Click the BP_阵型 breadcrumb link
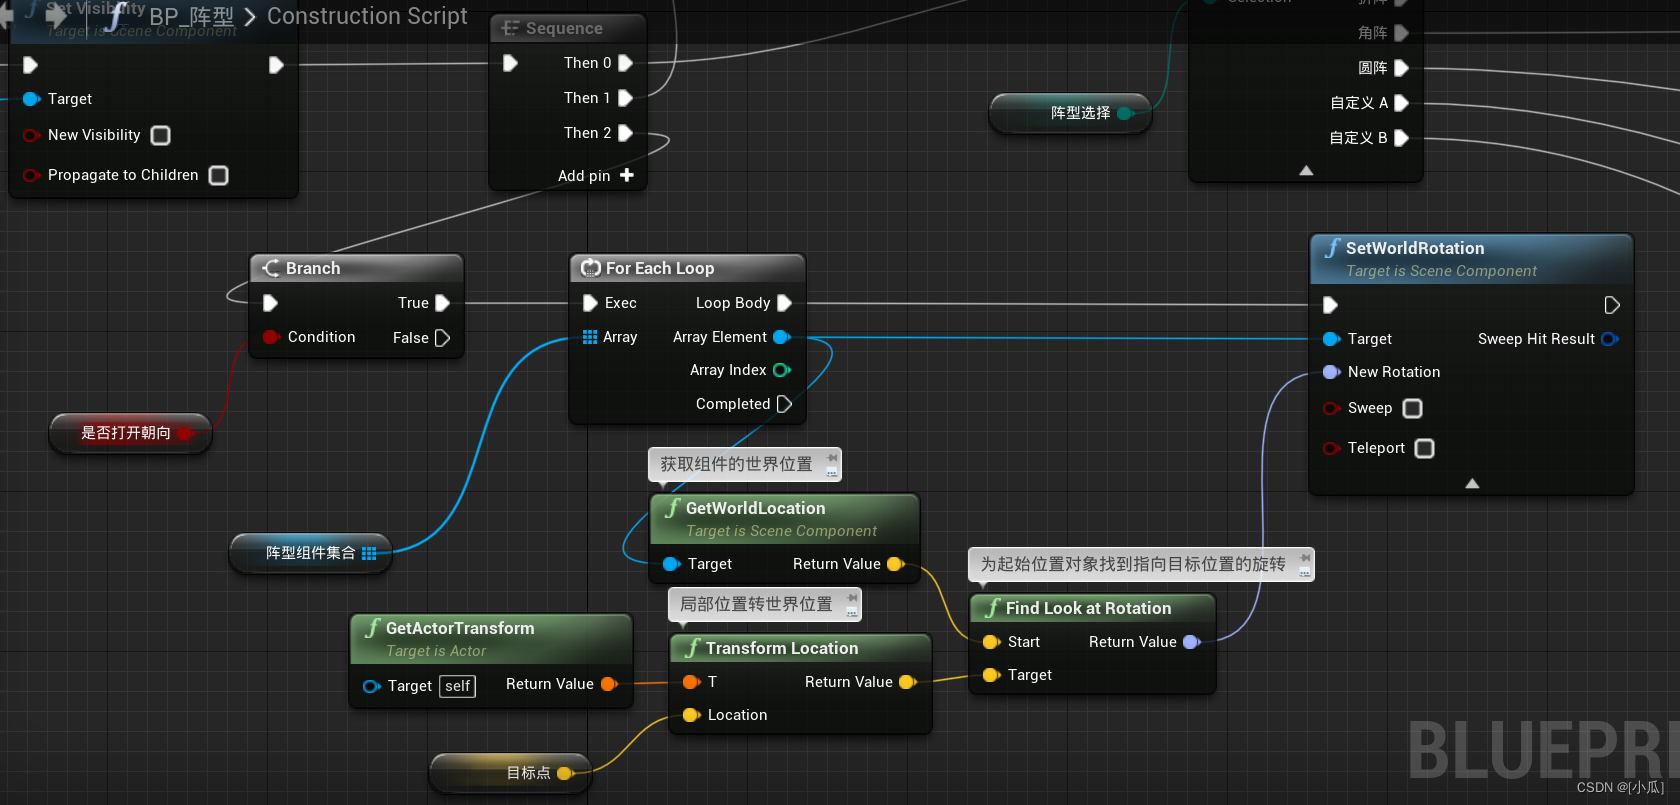1680x805 pixels. [x=191, y=17]
